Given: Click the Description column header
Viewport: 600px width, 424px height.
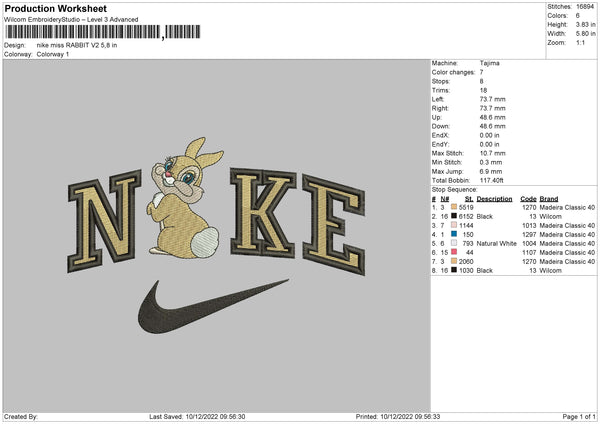Looking at the screenshot, I should (494, 199).
